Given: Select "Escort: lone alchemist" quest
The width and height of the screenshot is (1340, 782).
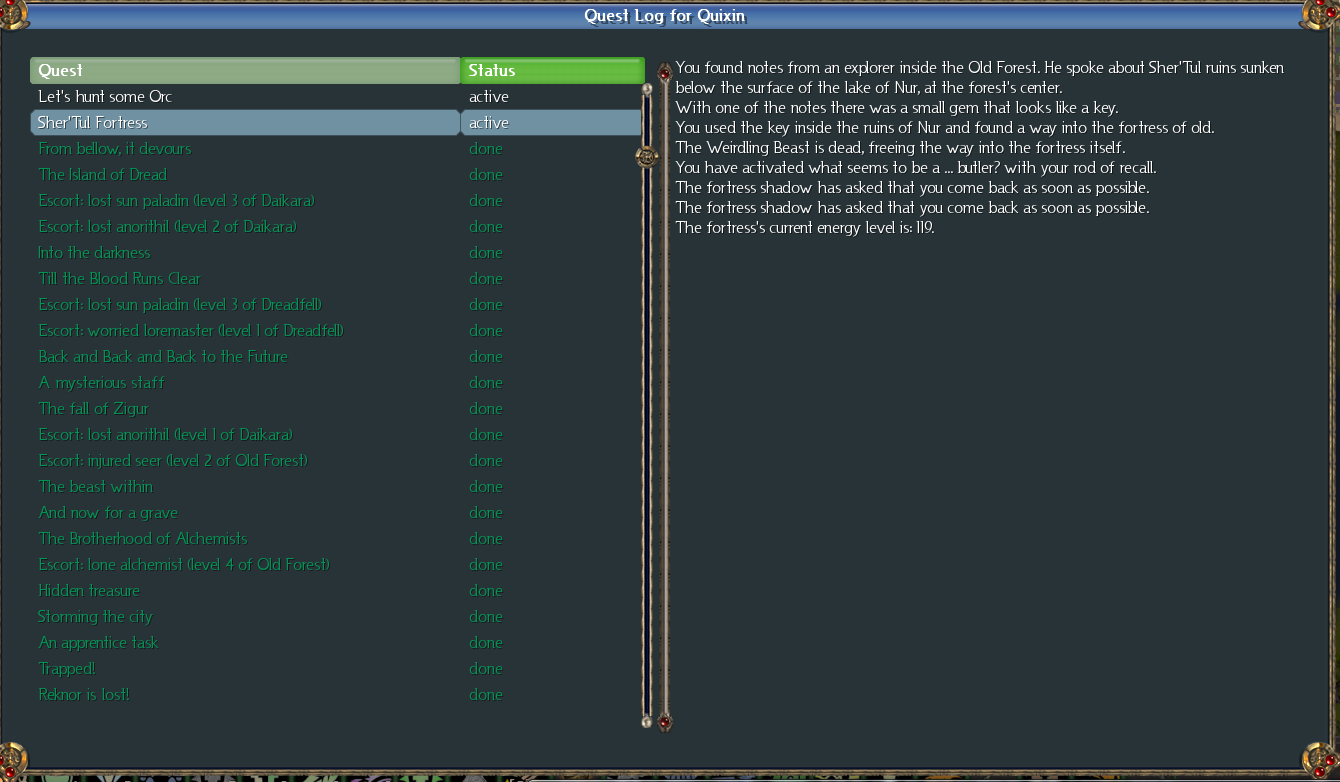Looking at the screenshot, I should (245, 565).
